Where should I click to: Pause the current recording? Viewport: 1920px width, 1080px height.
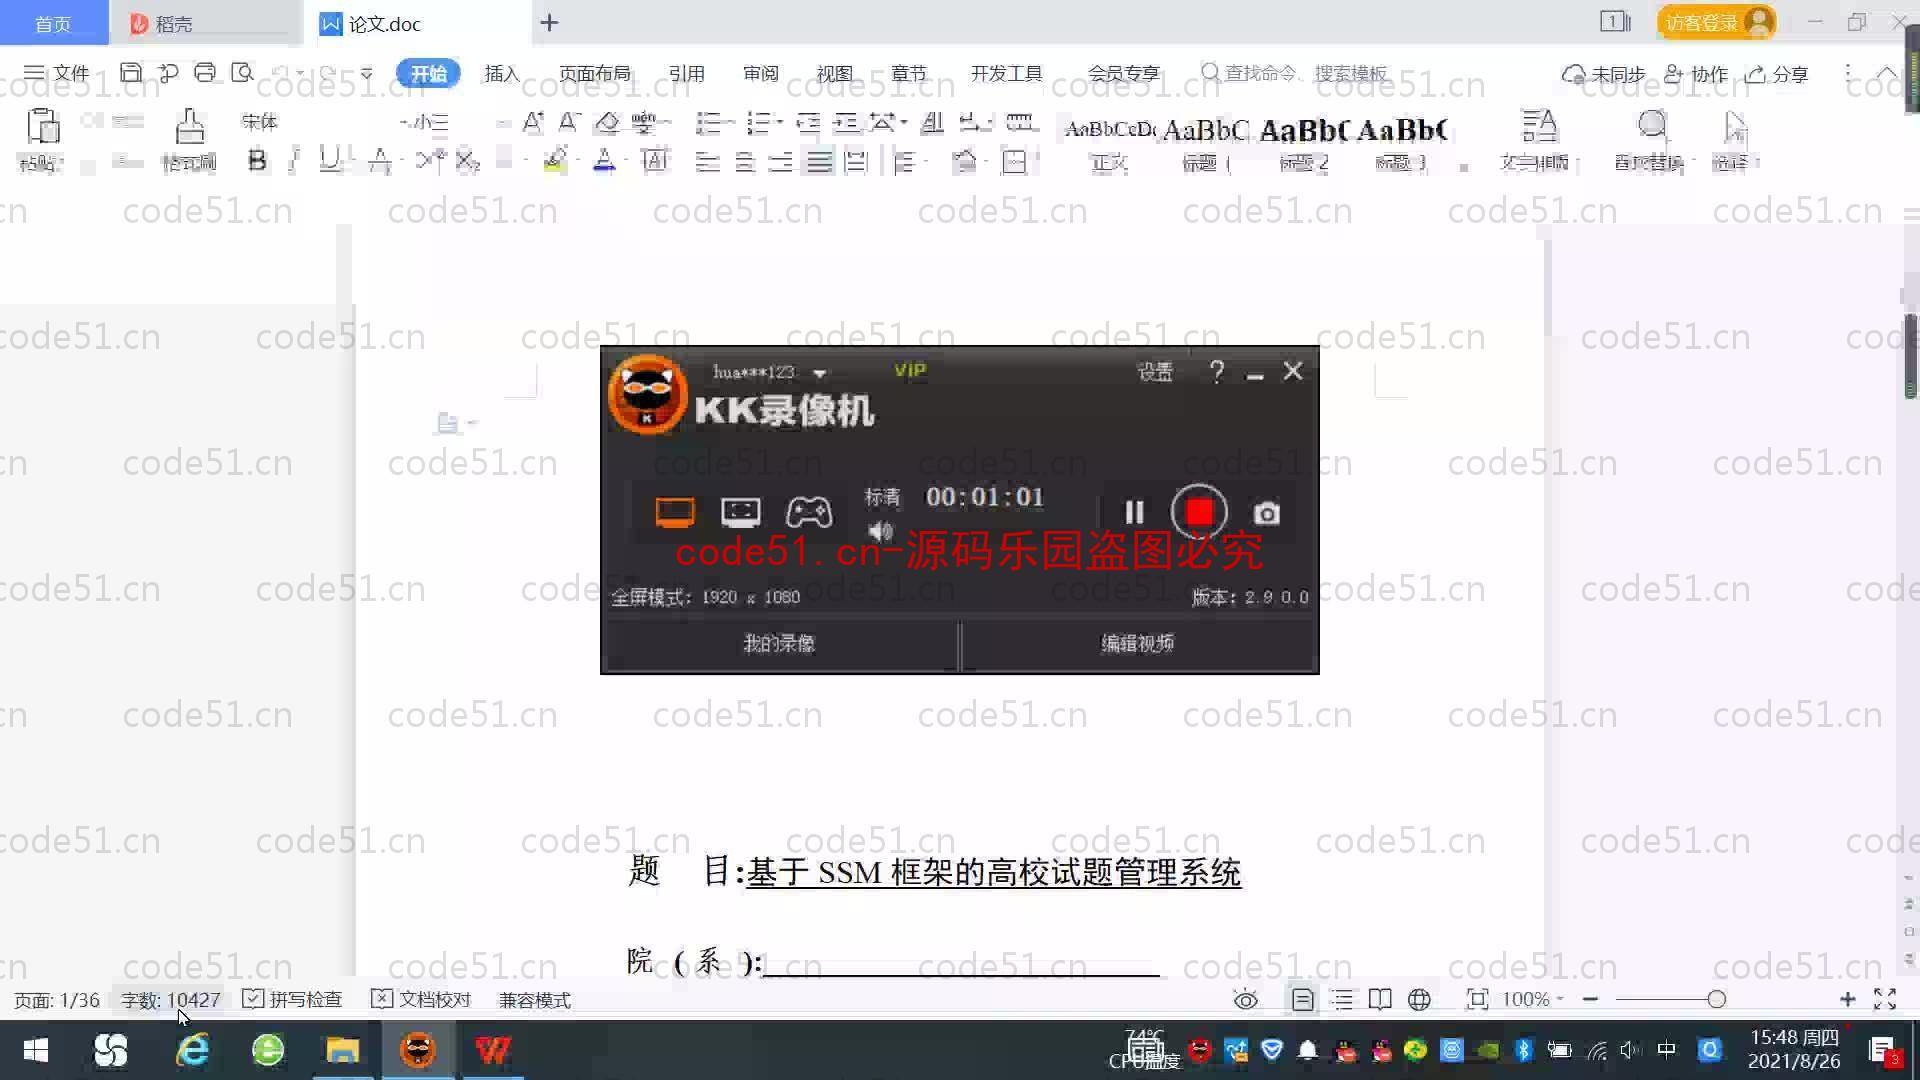pos(1130,512)
